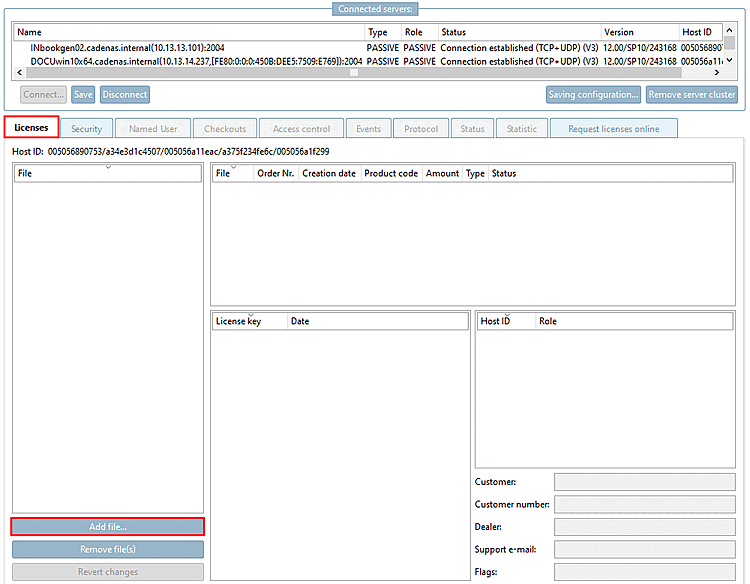This screenshot has height=584, width=750.
Task: Click the server list scroll-right arrow
Action: point(716,73)
